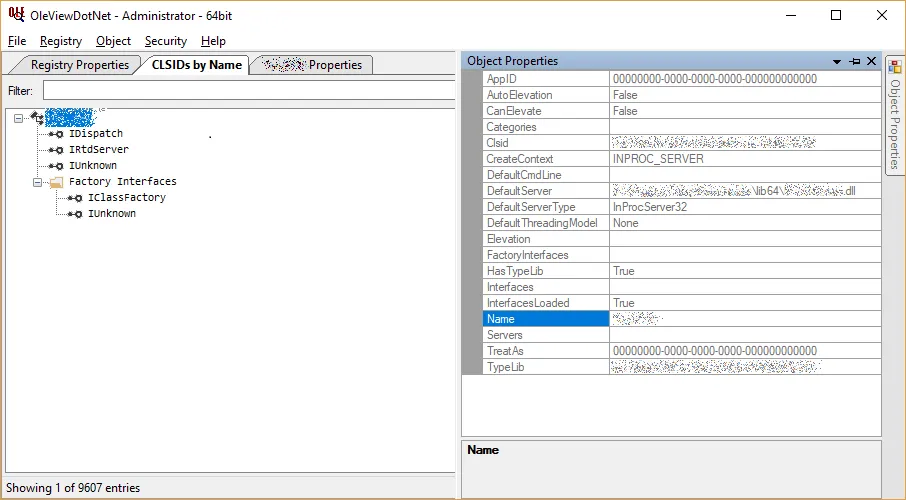Toggle auto-hide pin on Object Properties

855,61
